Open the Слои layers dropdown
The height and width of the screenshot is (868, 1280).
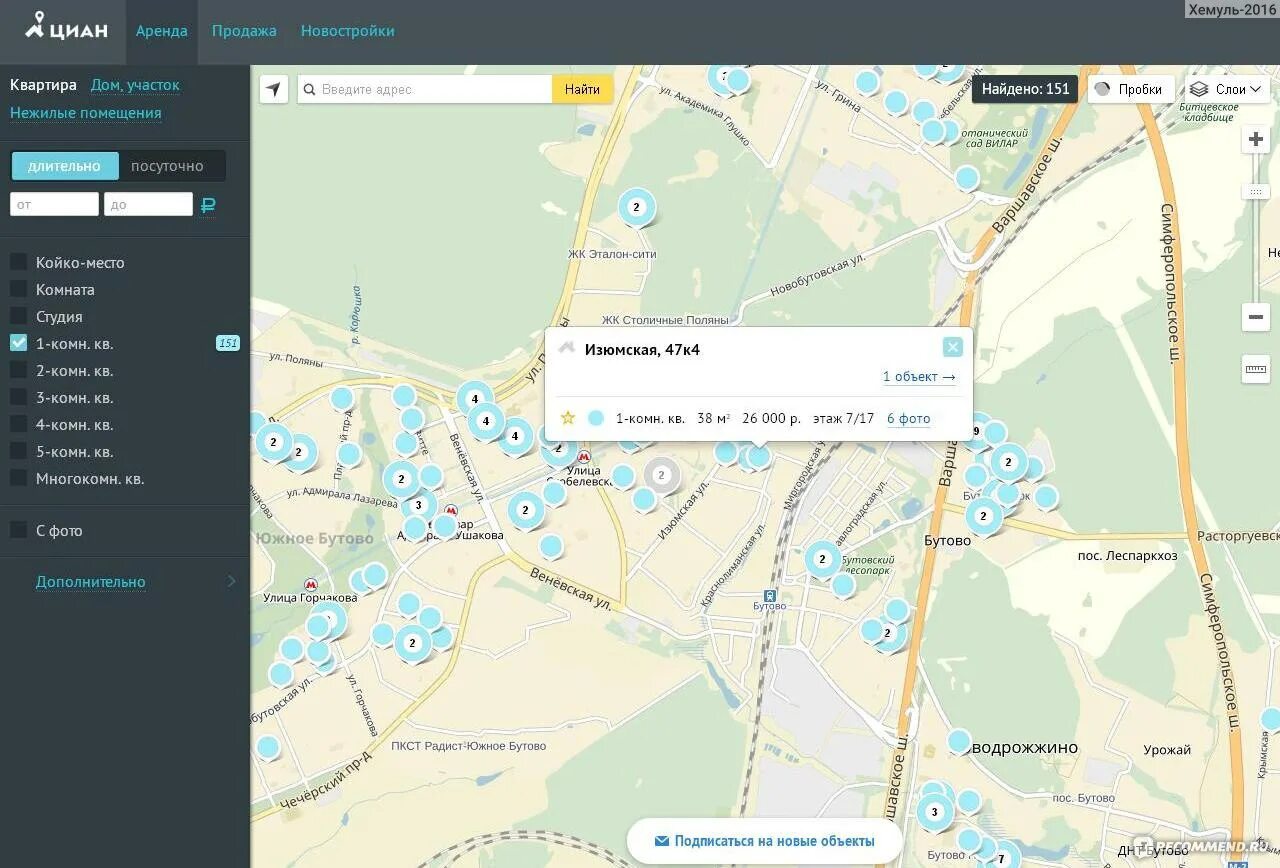[x=1228, y=89]
